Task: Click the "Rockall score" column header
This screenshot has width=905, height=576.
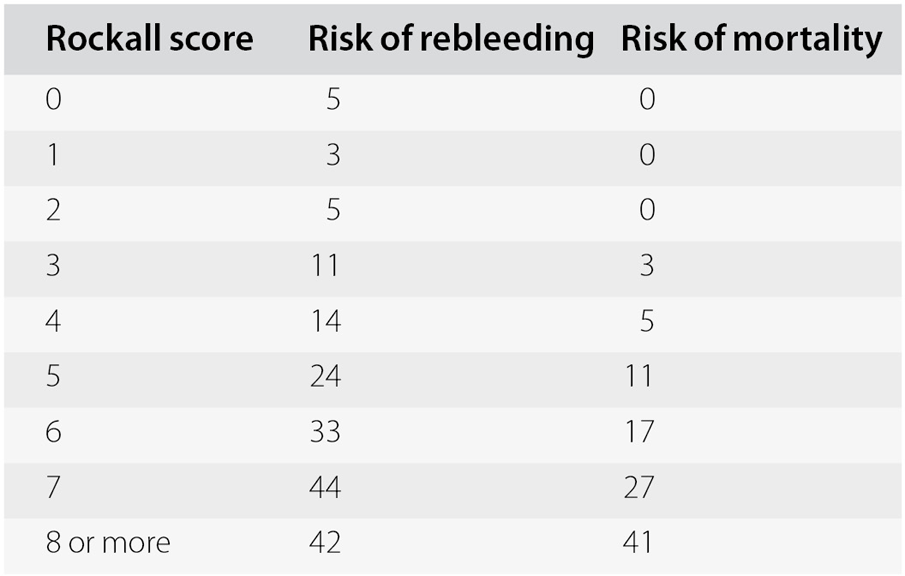Action: point(149,39)
